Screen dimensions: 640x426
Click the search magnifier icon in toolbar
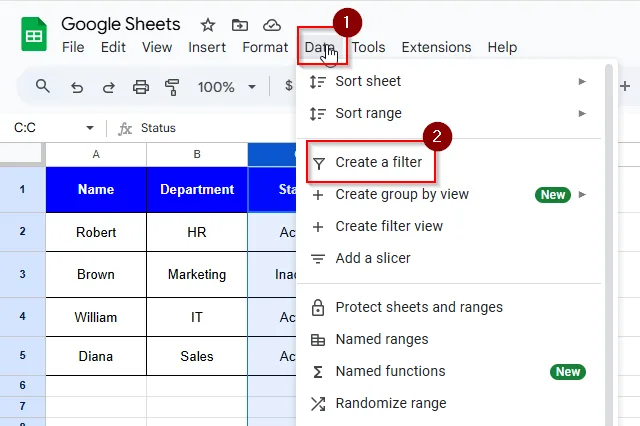pyautogui.click(x=43, y=86)
